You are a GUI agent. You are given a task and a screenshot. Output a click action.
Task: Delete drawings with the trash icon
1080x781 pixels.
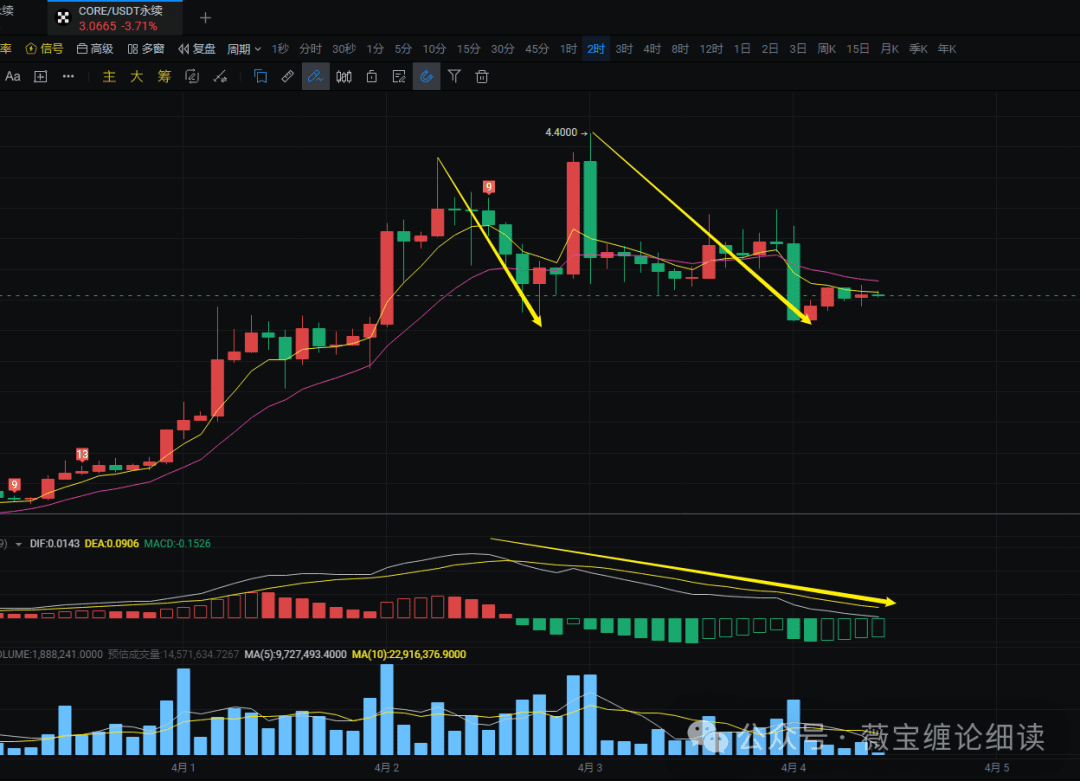(x=482, y=76)
